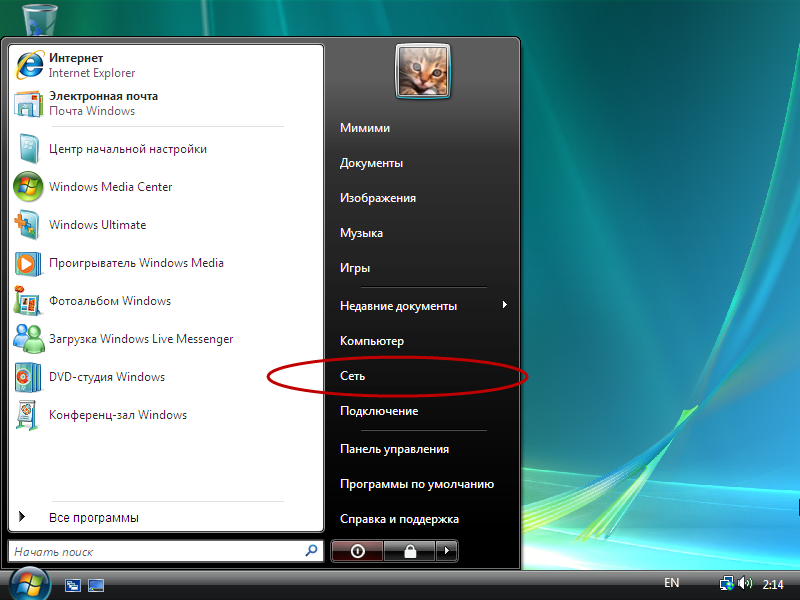Launch the Конференц-зал Windows icon

tap(27, 415)
